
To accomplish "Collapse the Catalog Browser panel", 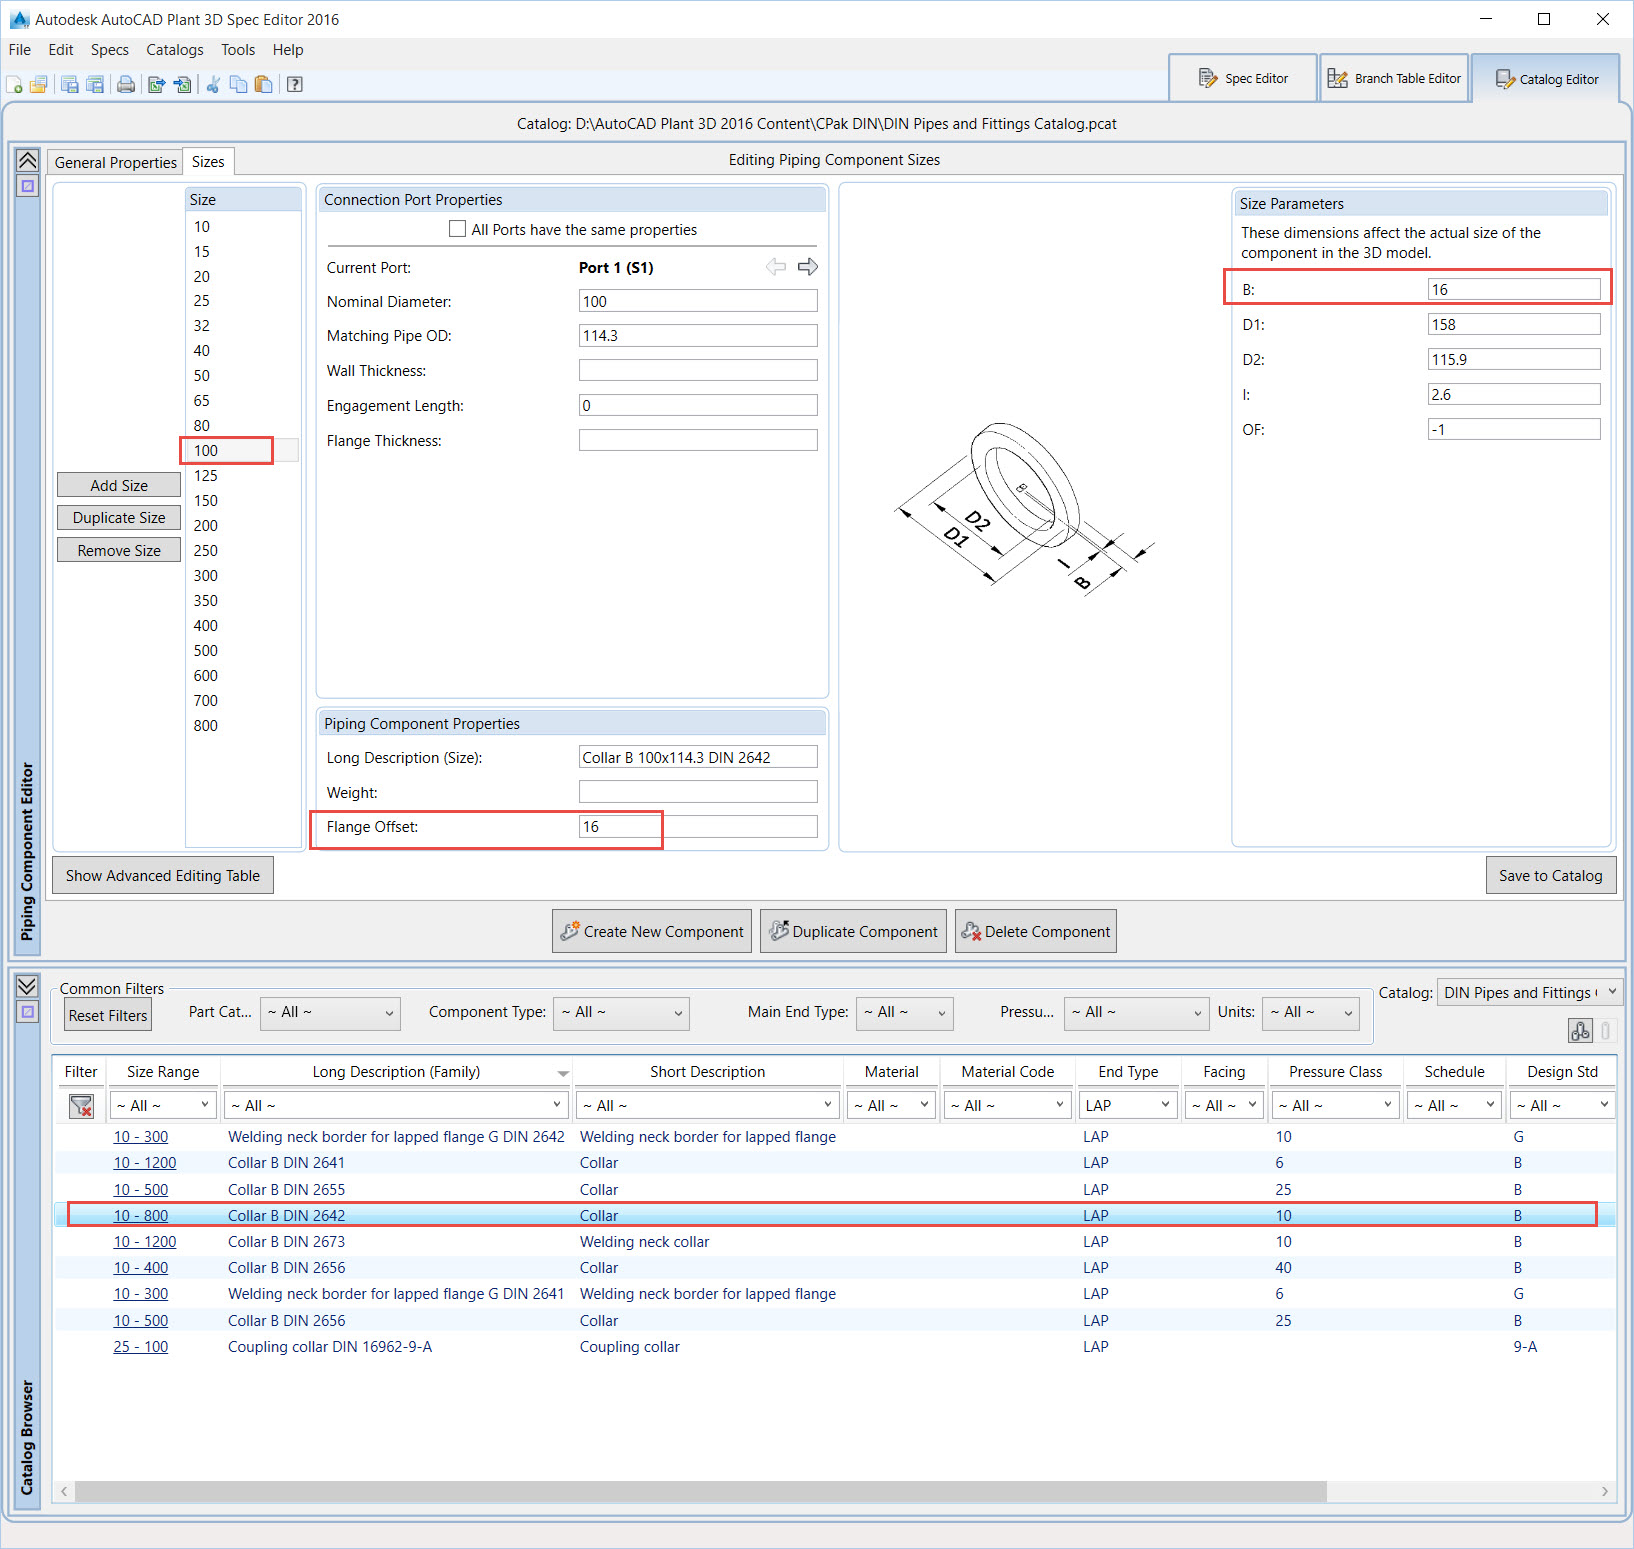I will (x=28, y=986).
